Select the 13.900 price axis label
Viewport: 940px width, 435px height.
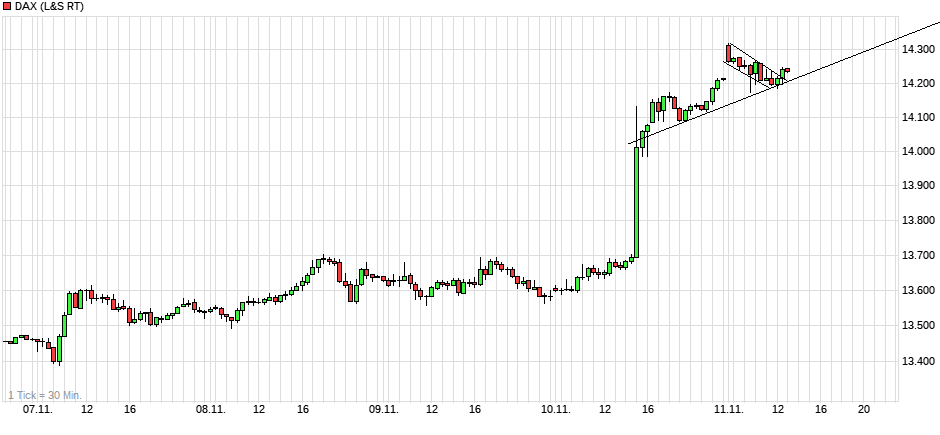coord(918,187)
